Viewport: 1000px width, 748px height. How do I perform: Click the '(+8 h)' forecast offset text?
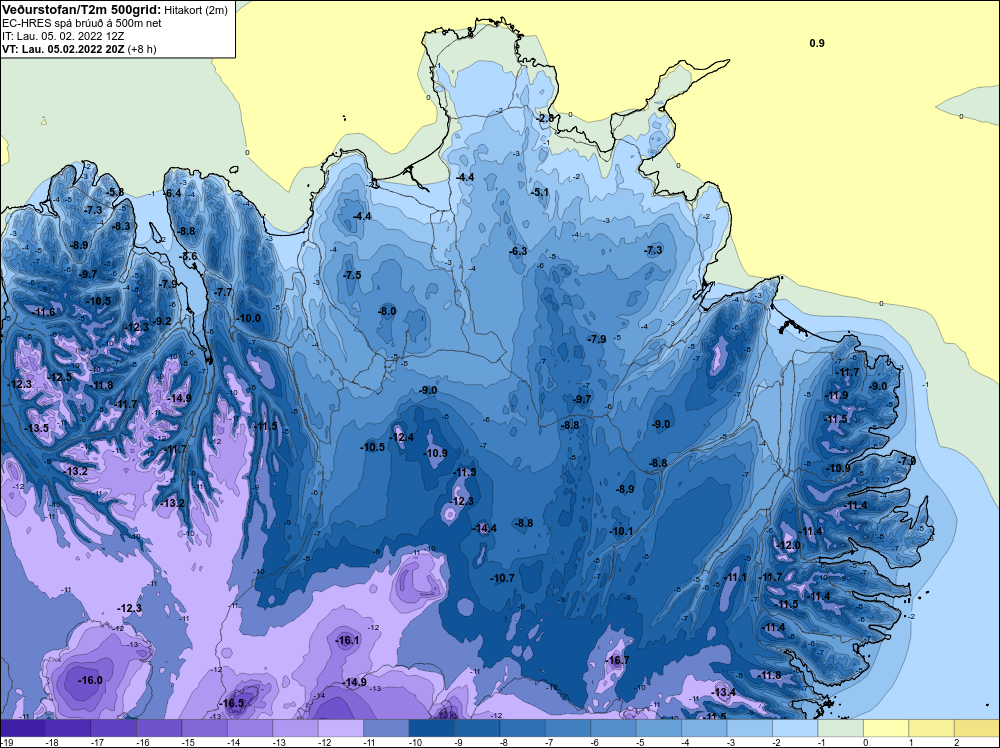pos(142,49)
